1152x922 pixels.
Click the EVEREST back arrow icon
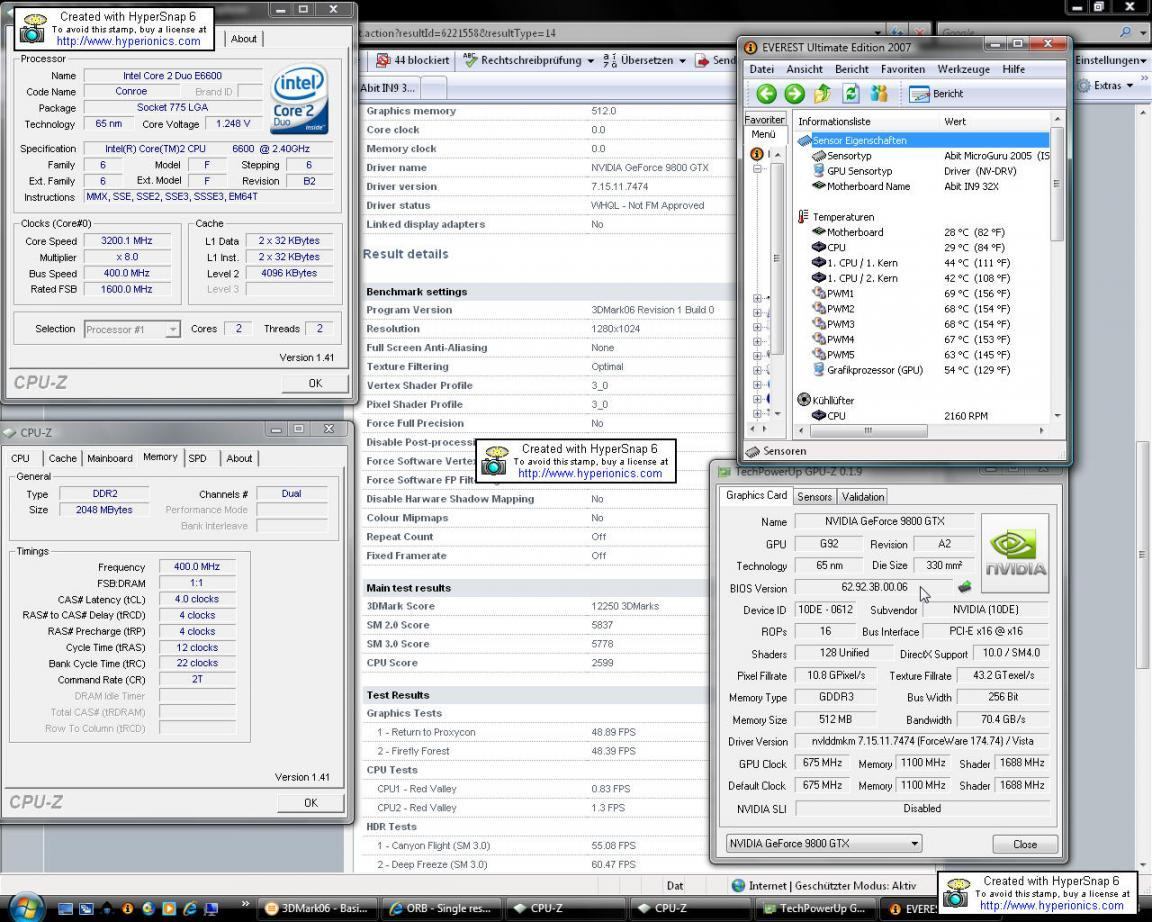[x=766, y=93]
